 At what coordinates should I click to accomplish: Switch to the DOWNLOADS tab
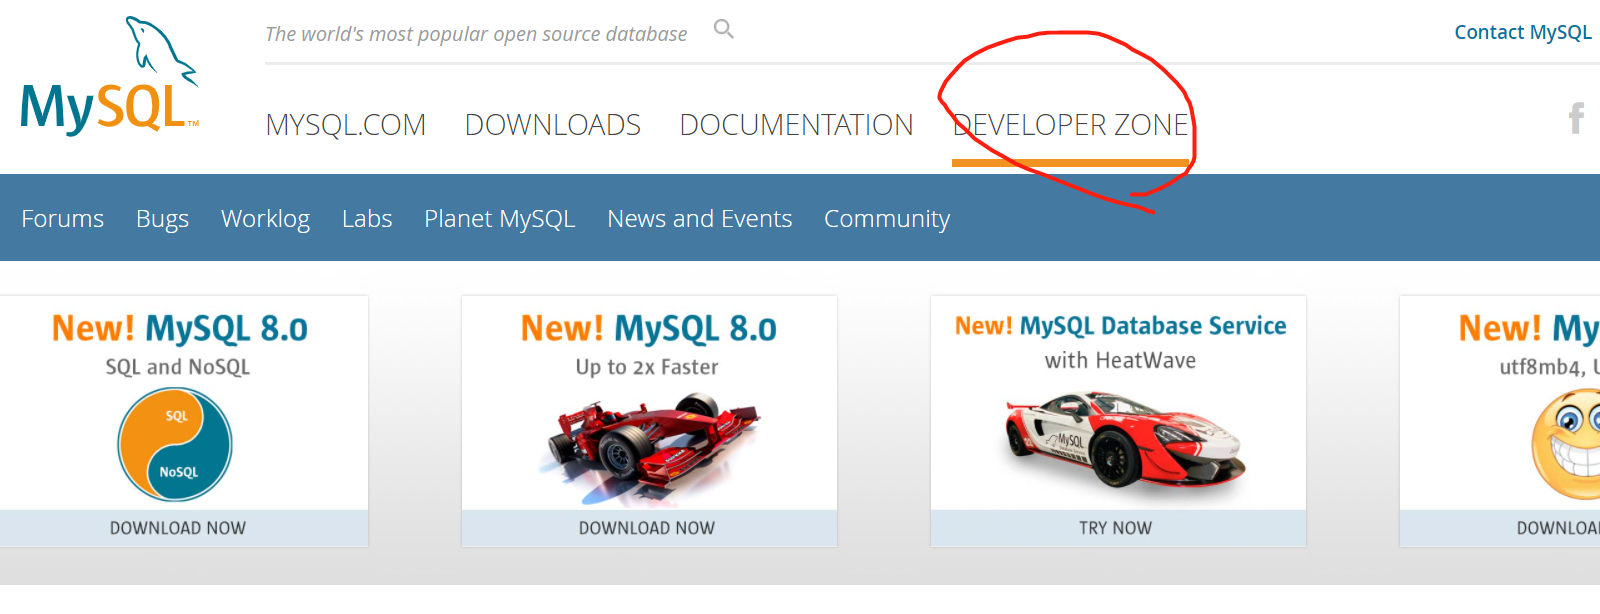(553, 125)
